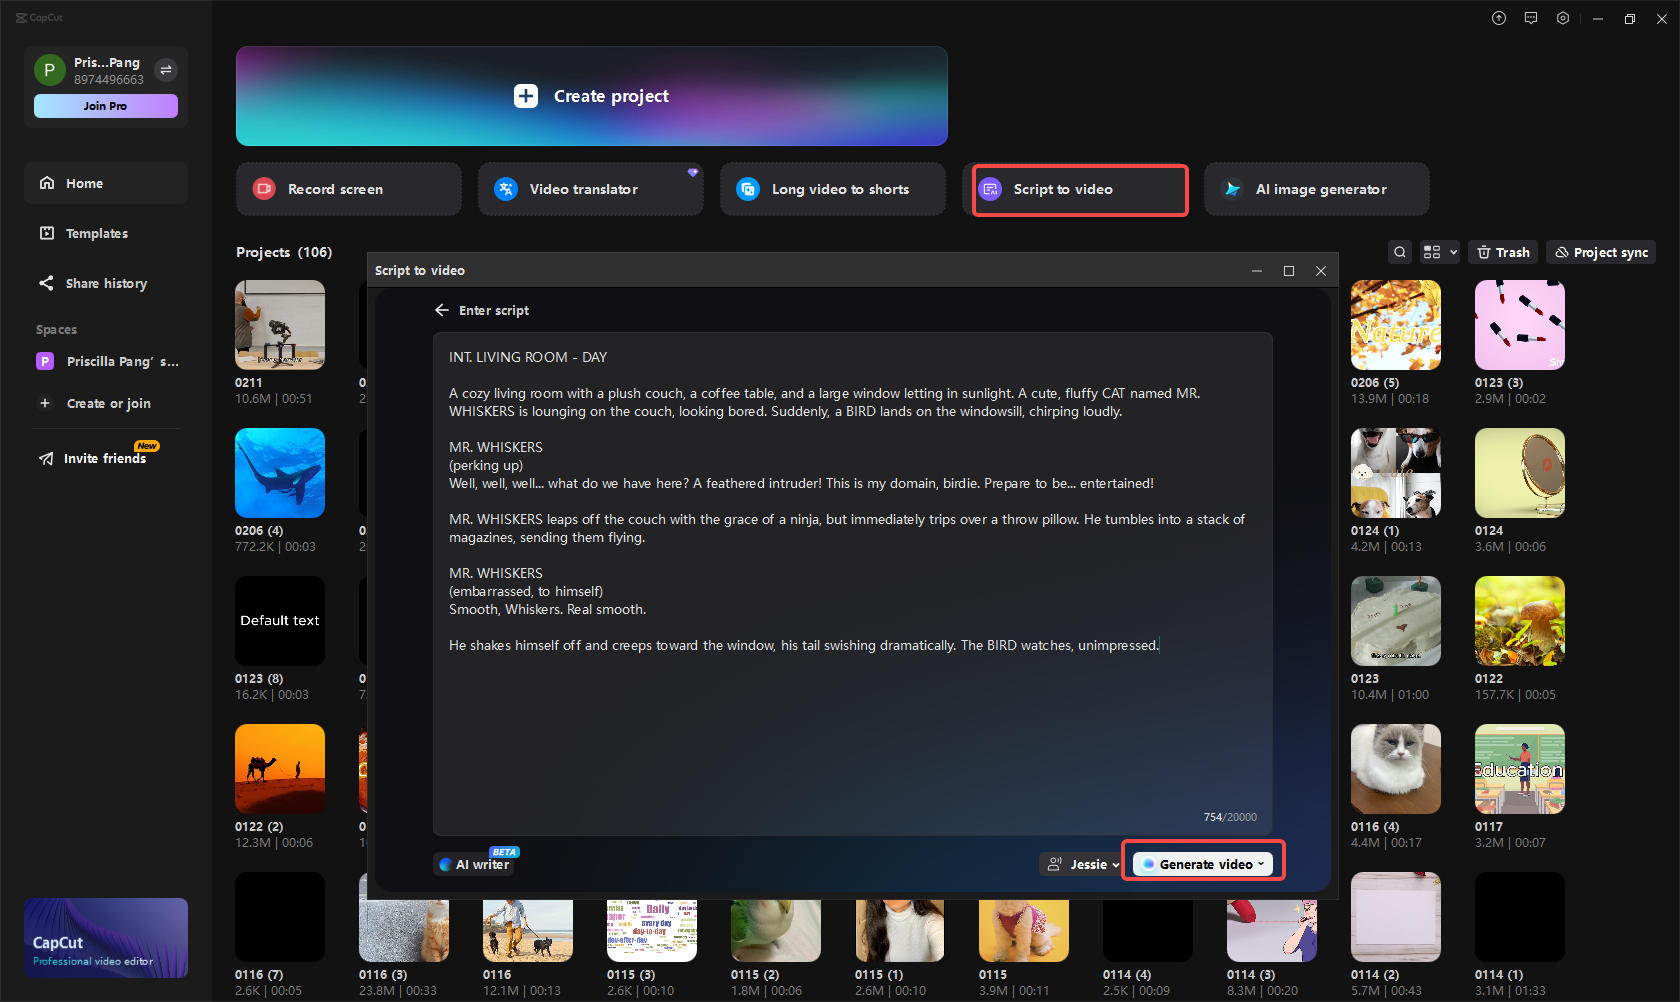This screenshot has height=1002, width=1680.
Task: Open the AI writer beta tool
Action: pyautogui.click(x=475, y=864)
